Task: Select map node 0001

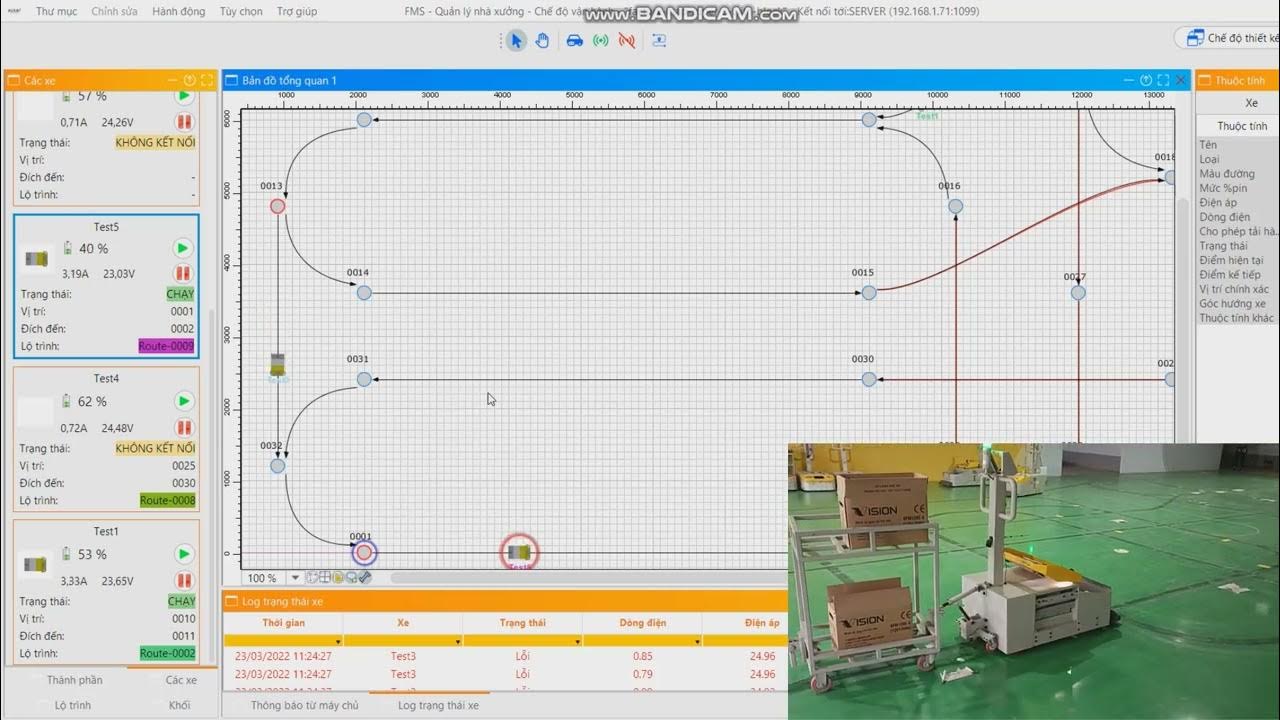Action: coord(364,552)
